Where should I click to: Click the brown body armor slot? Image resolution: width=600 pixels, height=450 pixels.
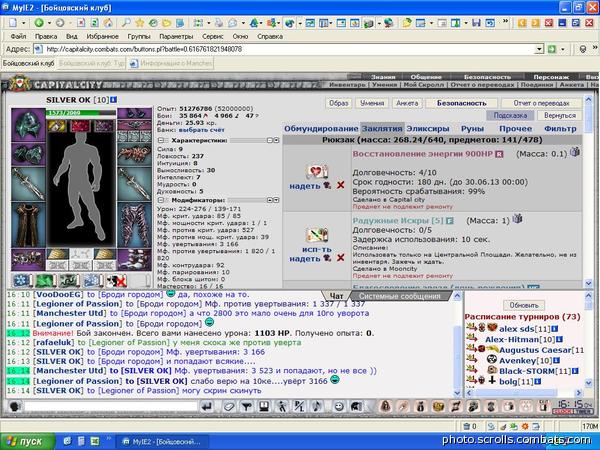(x=28, y=225)
